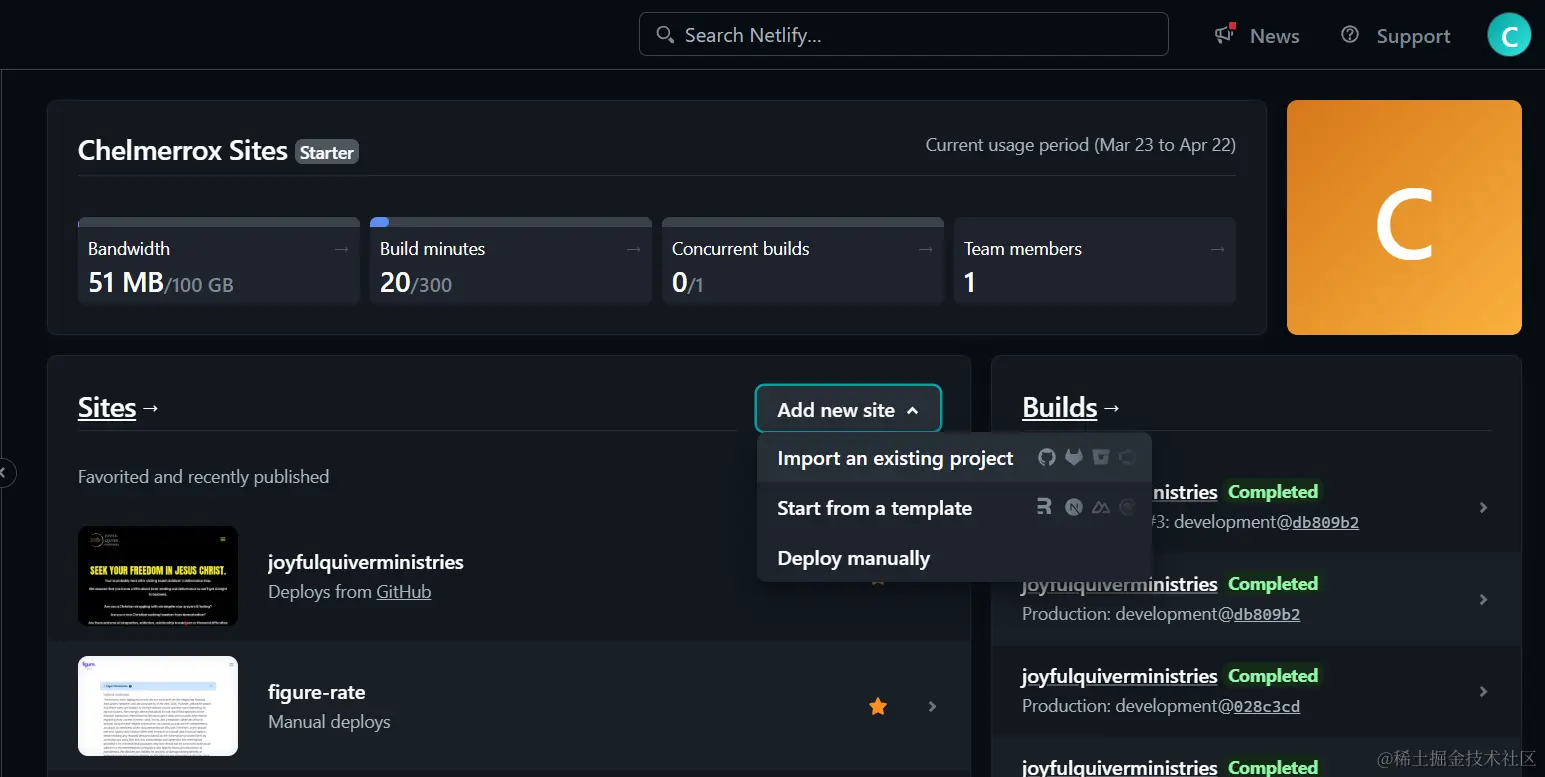Screen dimensions: 1545x777
Task: Open the user avatar in top bar
Action: (1509, 35)
